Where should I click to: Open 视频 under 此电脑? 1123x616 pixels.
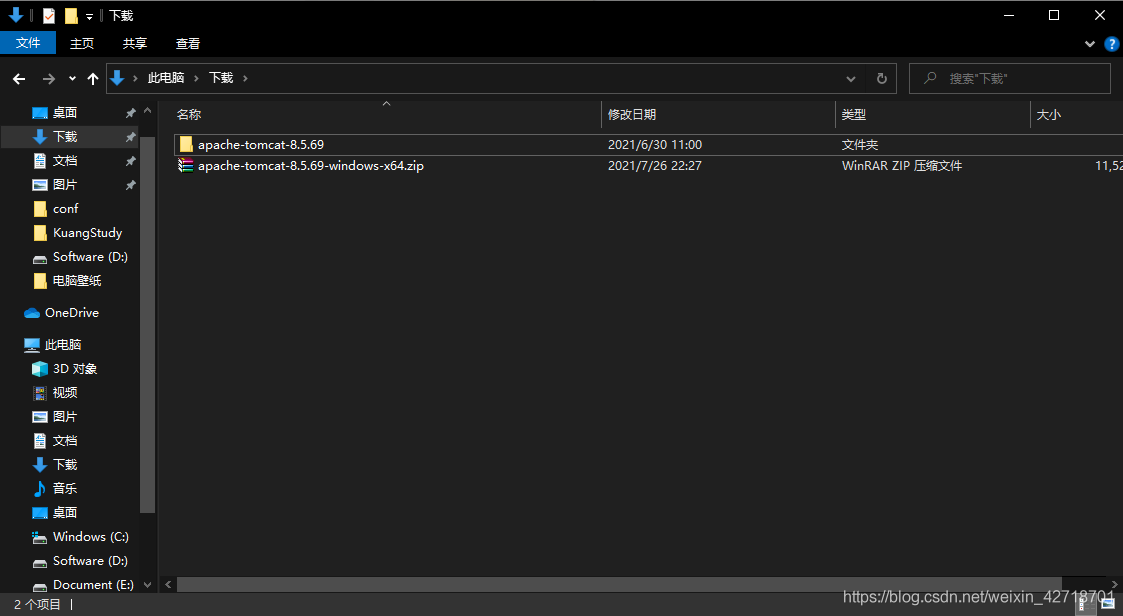click(64, 393)
